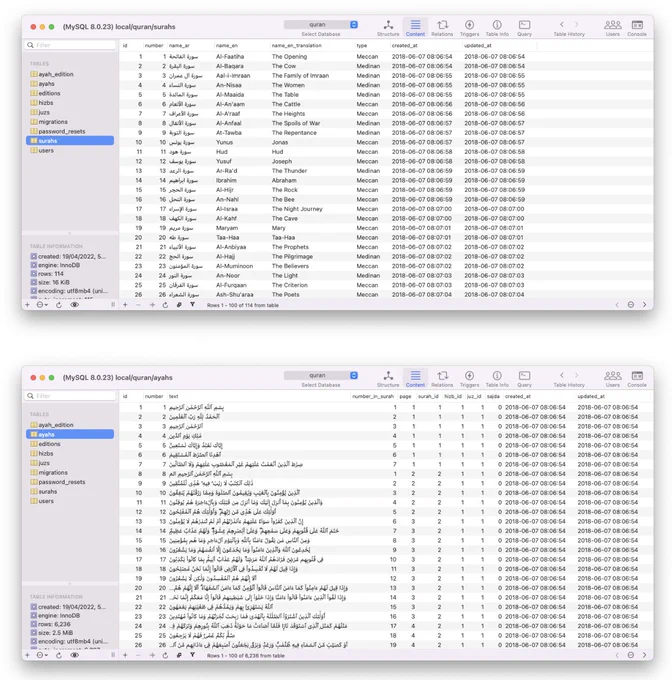
Task: Open Table Info in surahs window
Action: [x=497, y=28]
